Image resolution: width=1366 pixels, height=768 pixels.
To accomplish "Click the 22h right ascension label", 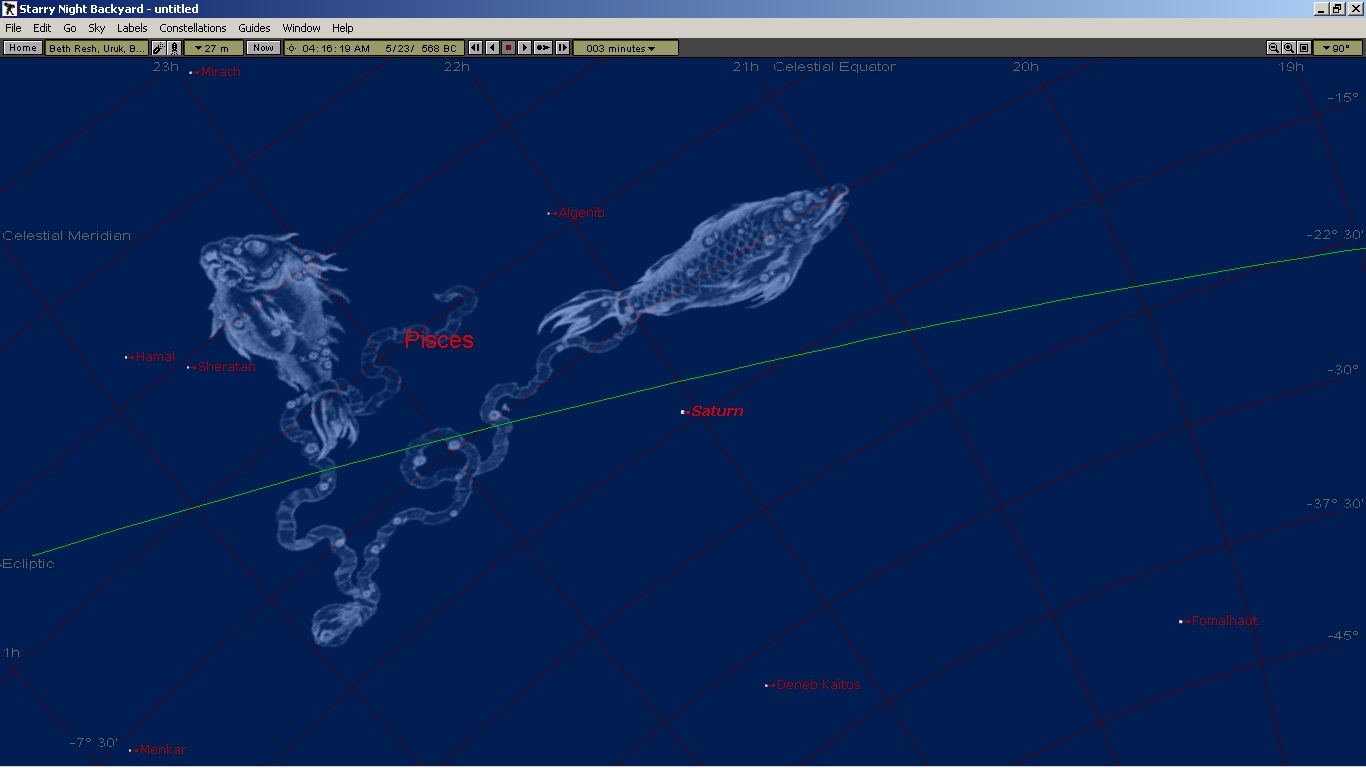I will (x=456, y=67).
